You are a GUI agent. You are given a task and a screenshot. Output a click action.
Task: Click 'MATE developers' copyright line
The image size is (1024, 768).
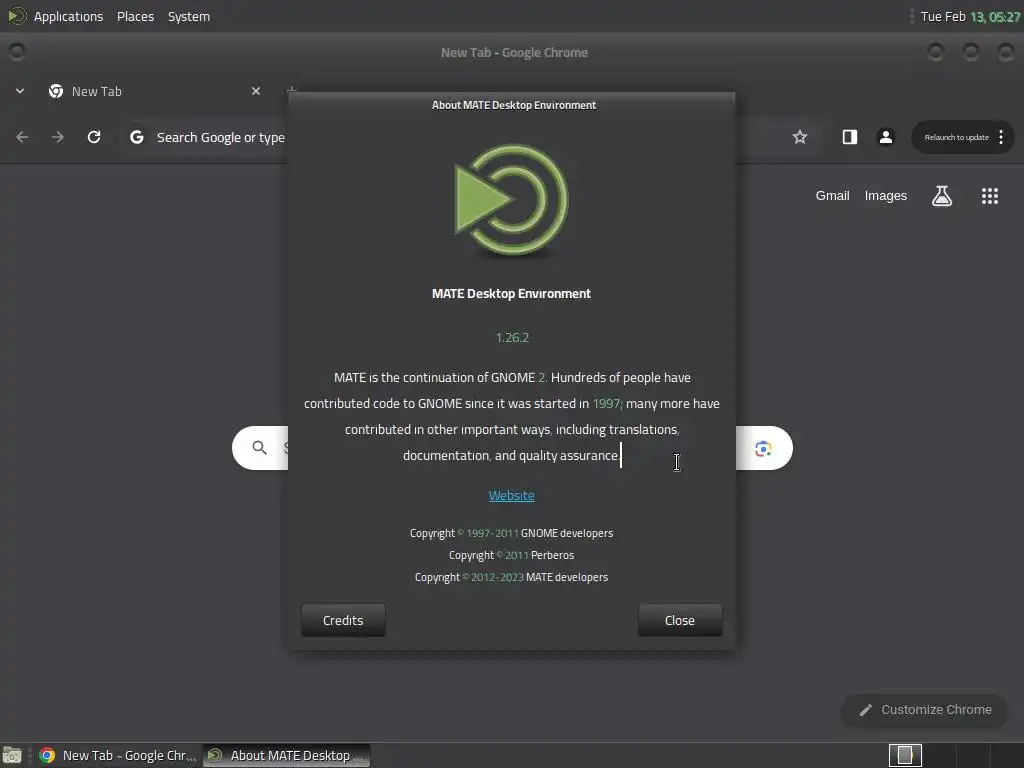point(511,577)
